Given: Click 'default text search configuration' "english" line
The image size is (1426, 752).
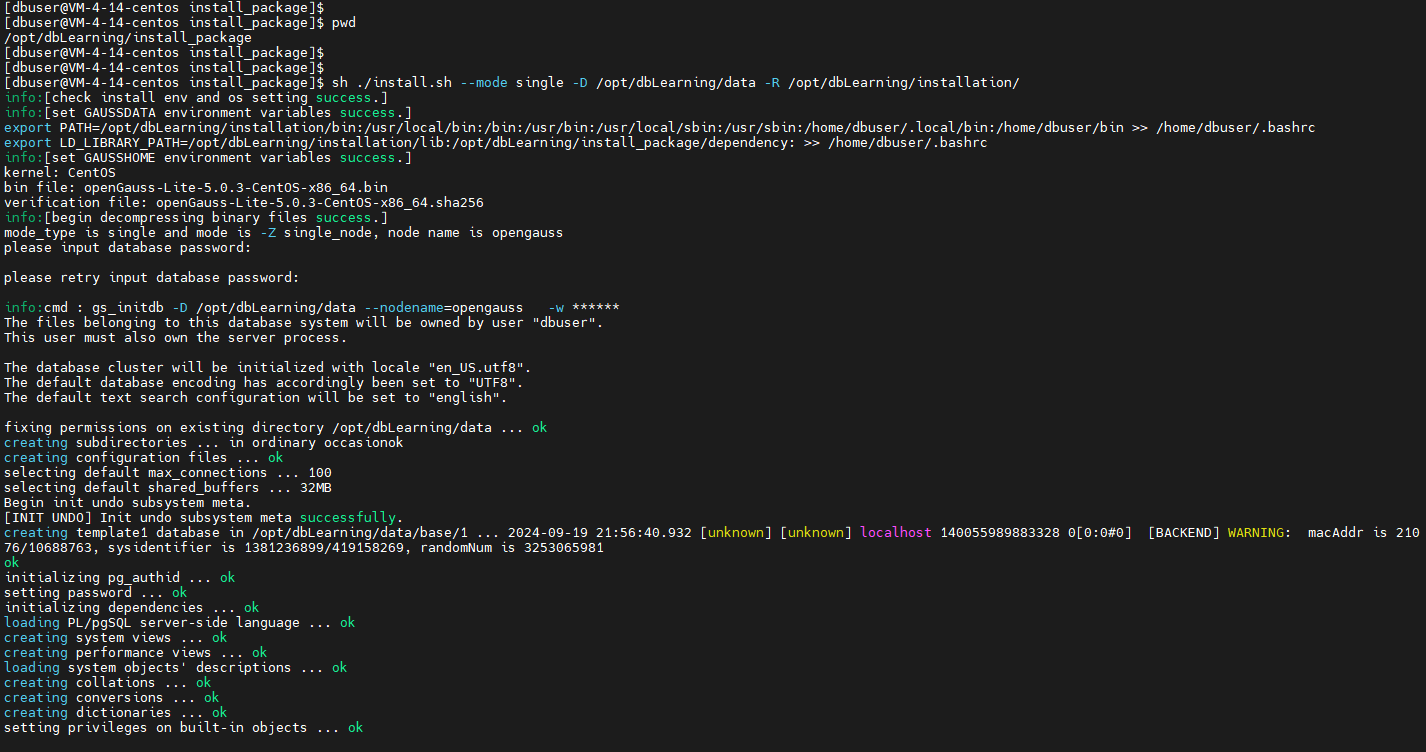Looking at the screenshot, I should 256,397.
